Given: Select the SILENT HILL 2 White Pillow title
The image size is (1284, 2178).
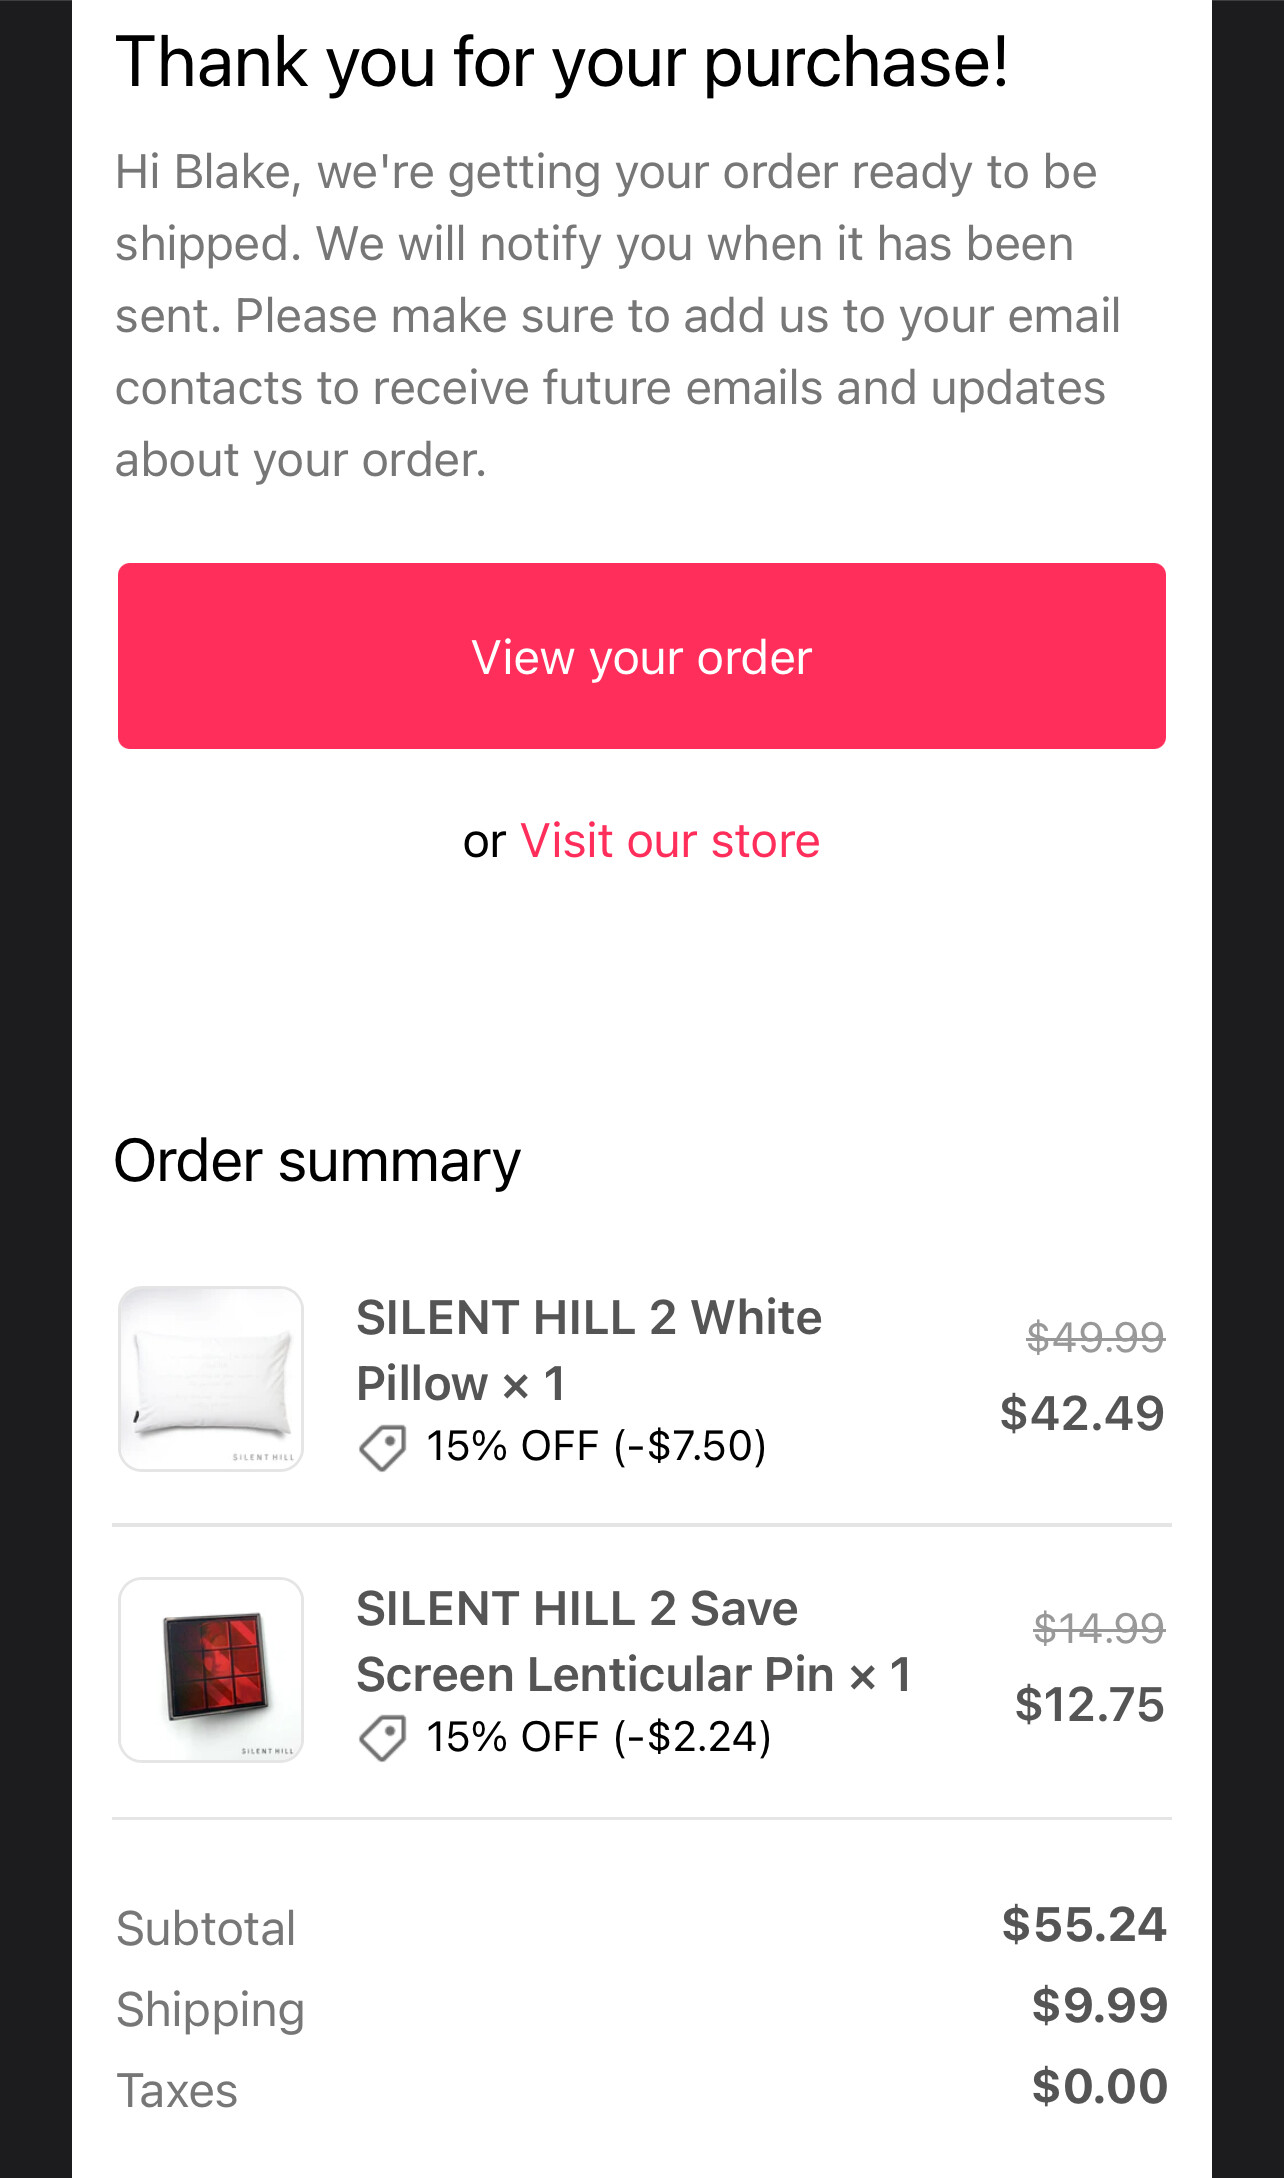Looking at the screenshot, I should pos(588,1349).
